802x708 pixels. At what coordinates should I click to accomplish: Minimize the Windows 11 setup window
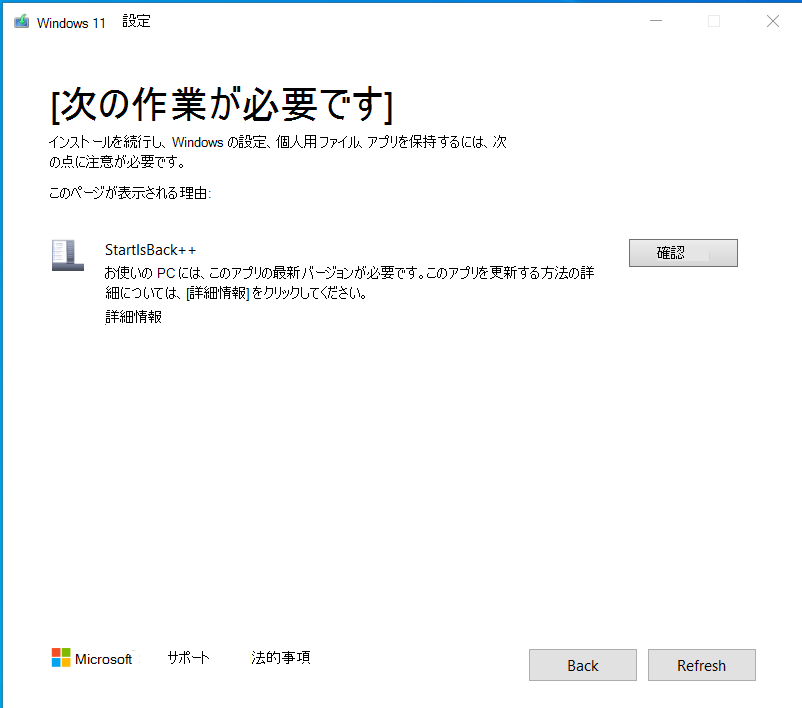(x=656, y=21)
